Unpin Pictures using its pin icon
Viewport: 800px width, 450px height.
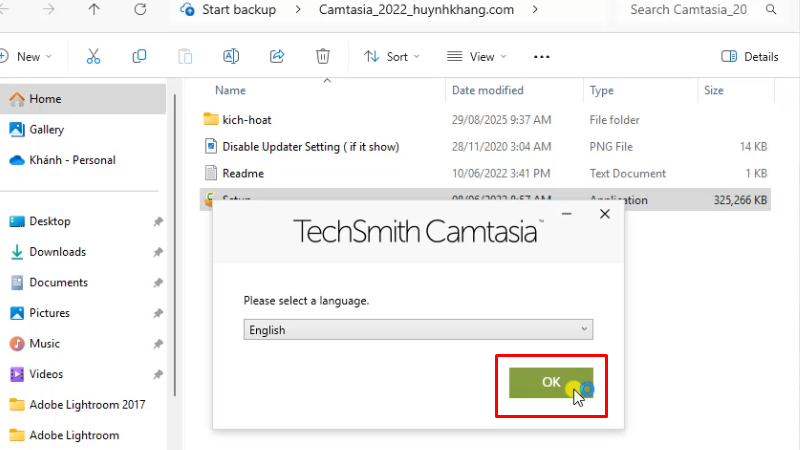(x=158, y=313)
